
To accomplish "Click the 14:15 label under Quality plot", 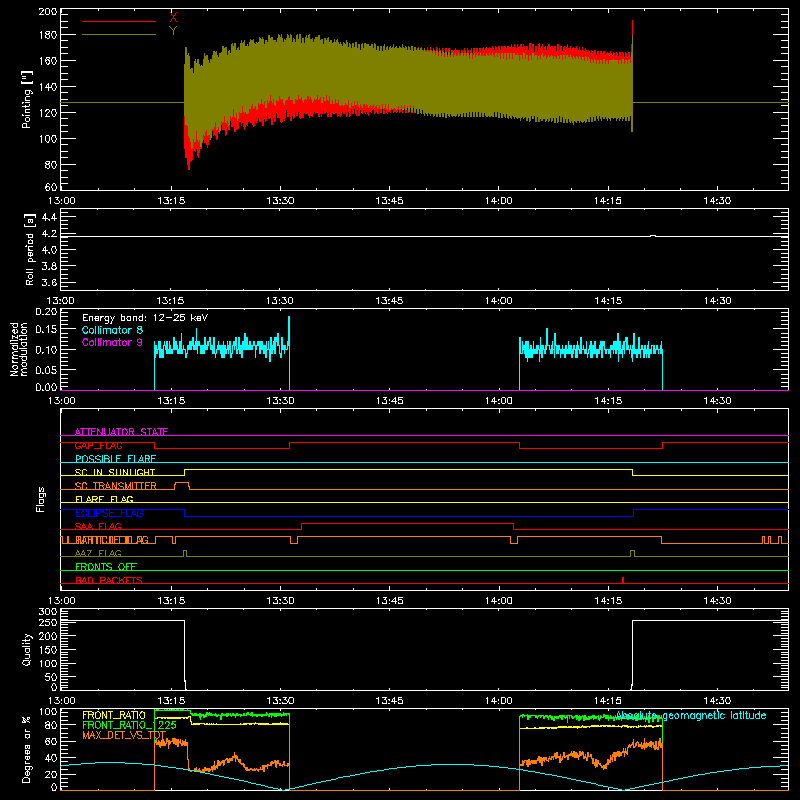I will click(608, 701).
